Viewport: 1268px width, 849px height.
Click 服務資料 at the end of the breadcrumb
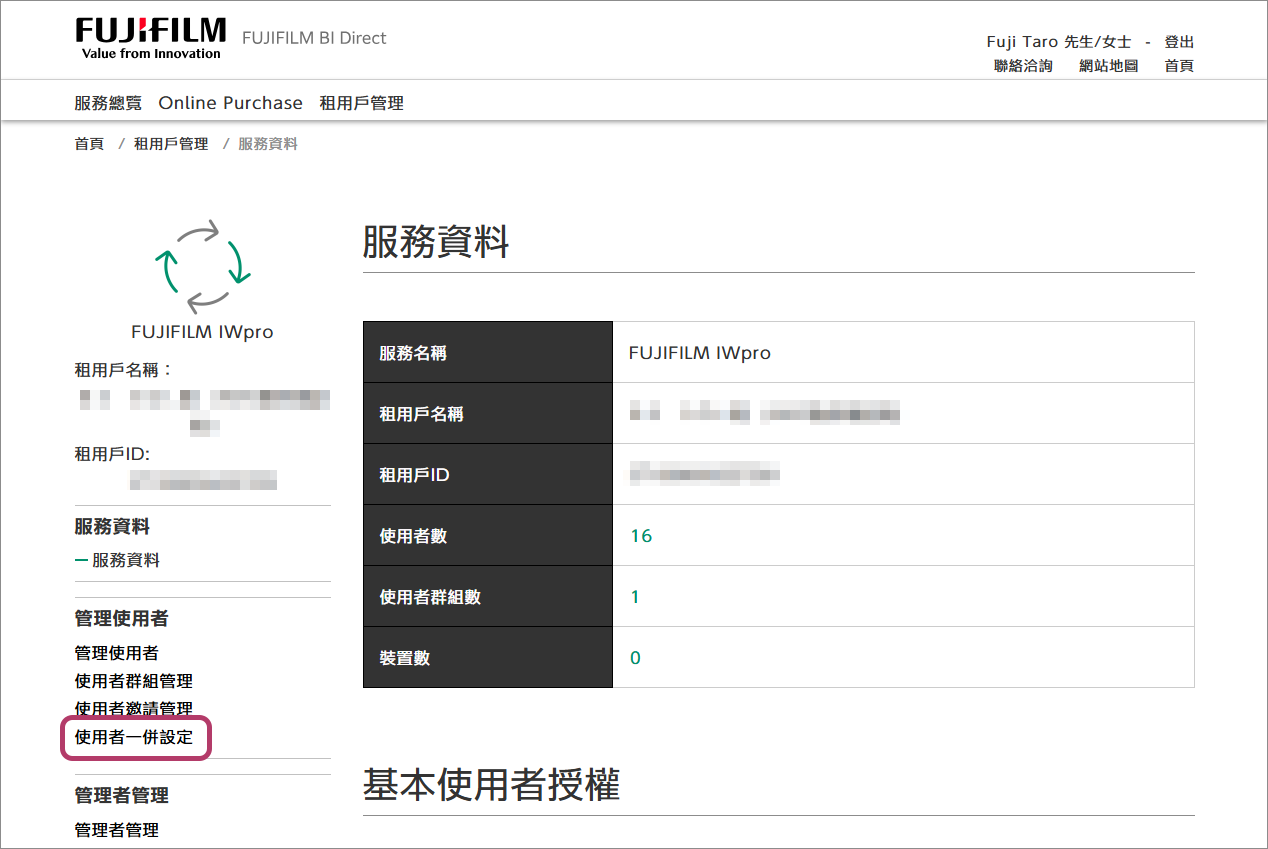point(268,144)
